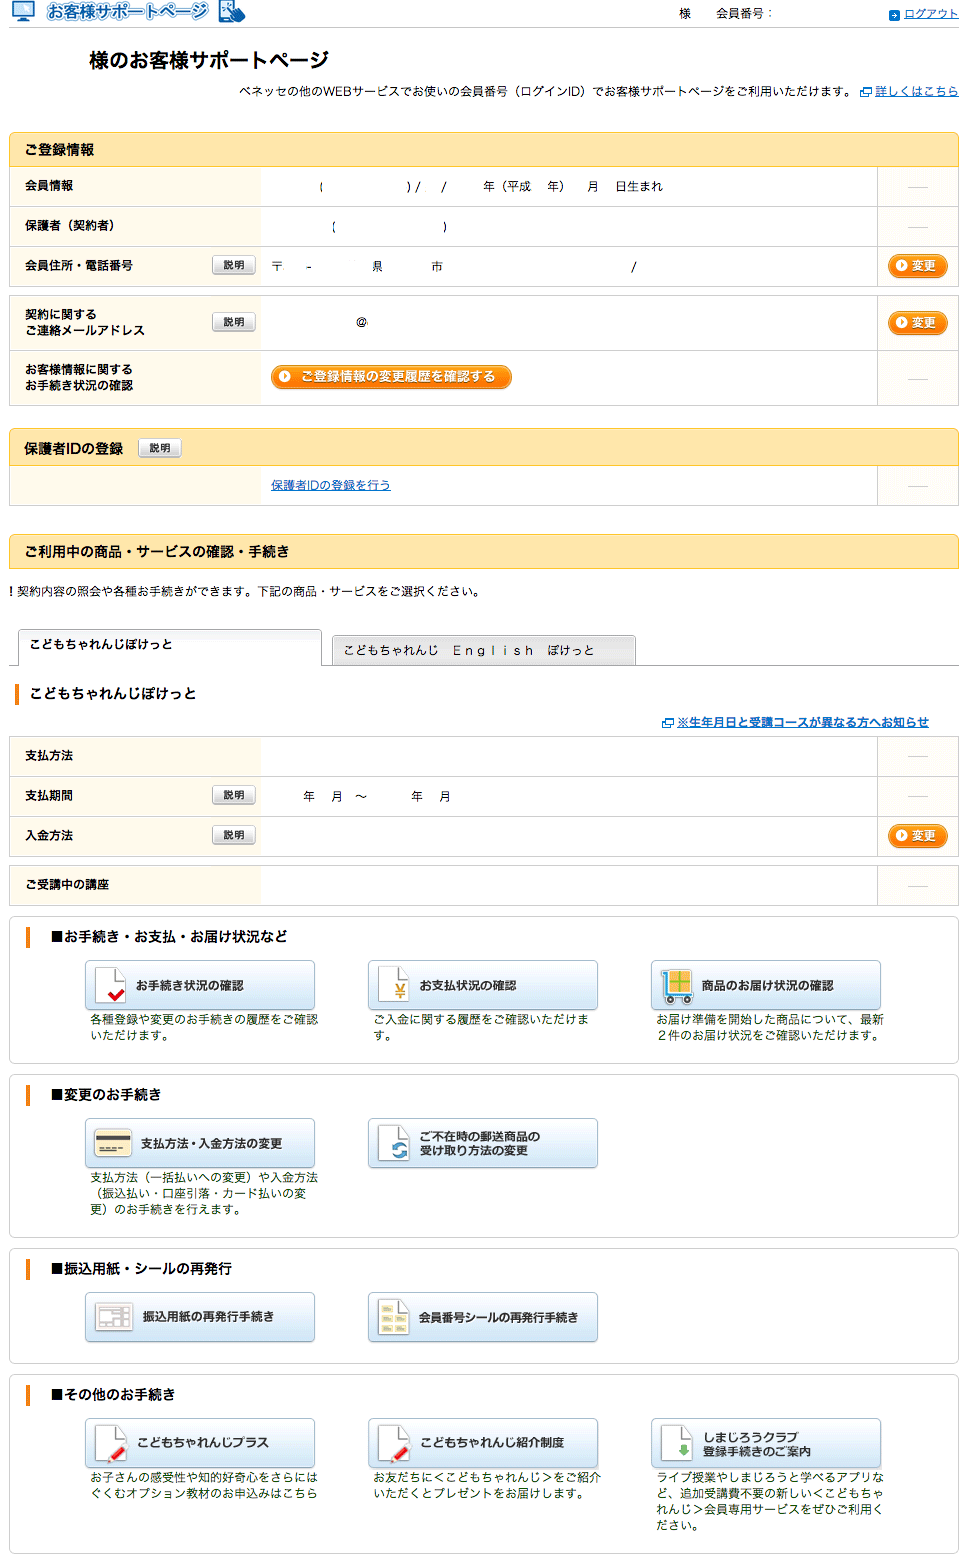
Task: Click ご登録情報の変更履歴を確認する
Action: tap(390, 377)
